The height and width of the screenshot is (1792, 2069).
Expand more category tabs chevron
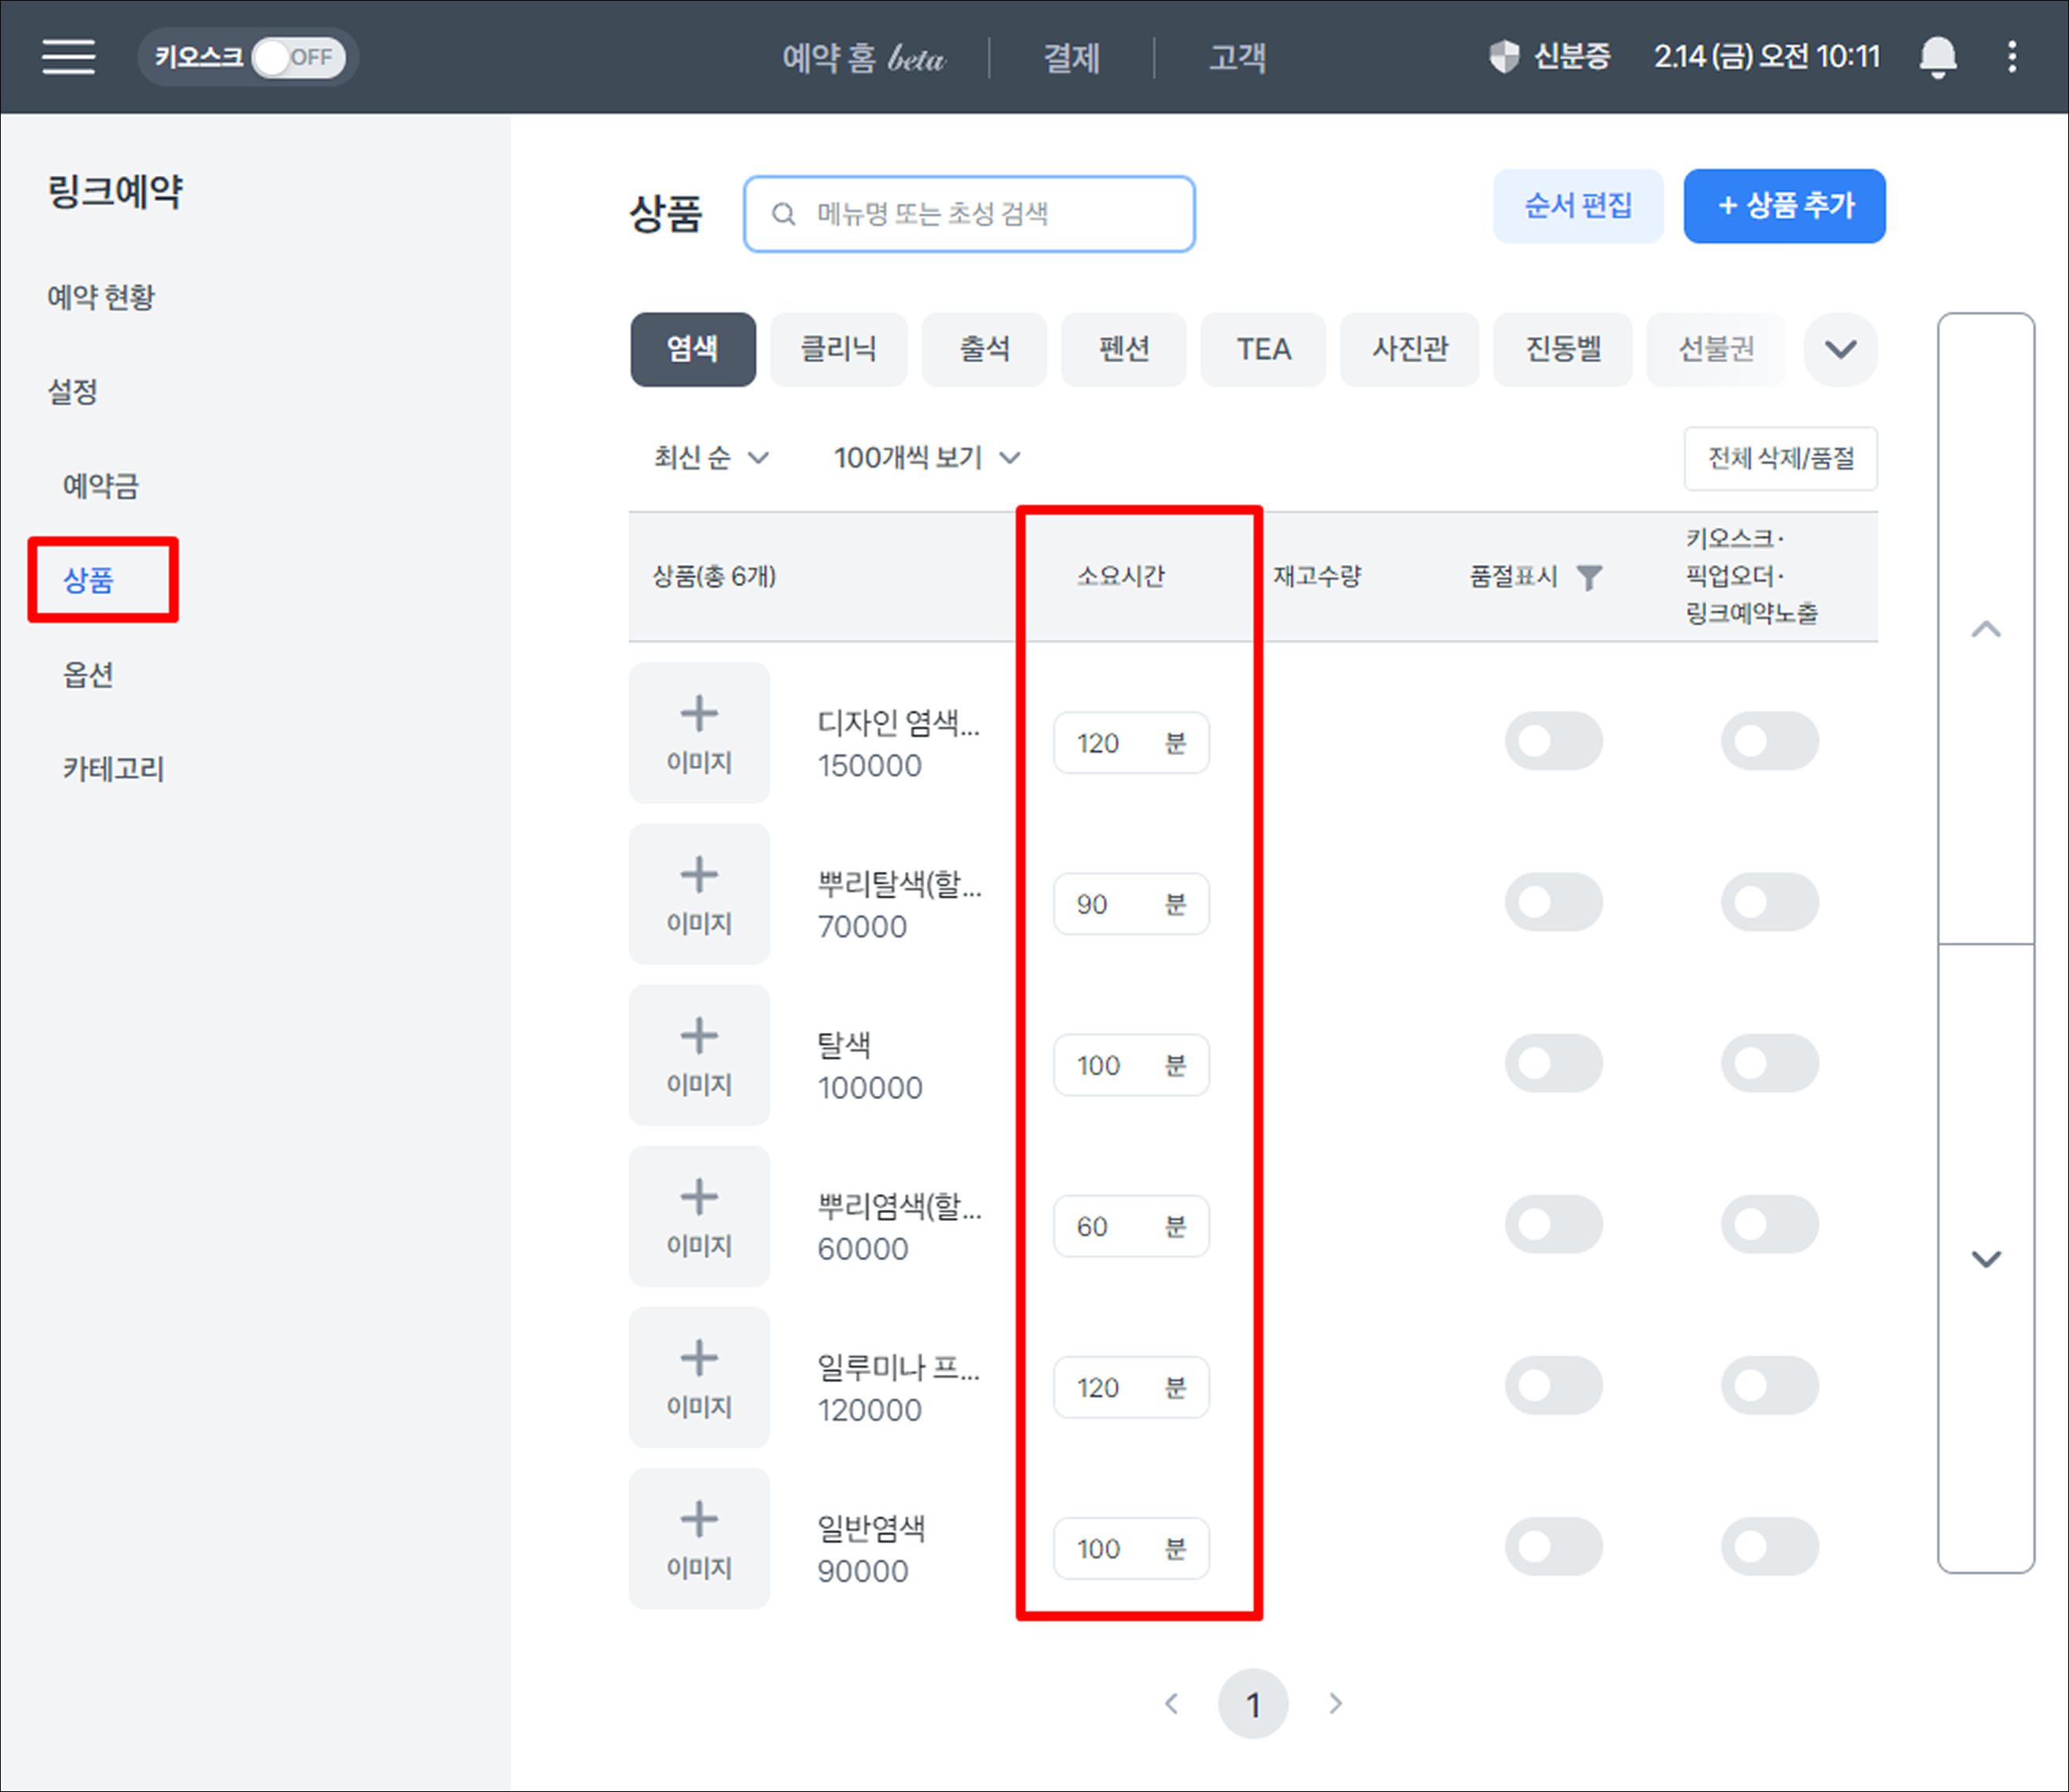tap(1840, 349)
